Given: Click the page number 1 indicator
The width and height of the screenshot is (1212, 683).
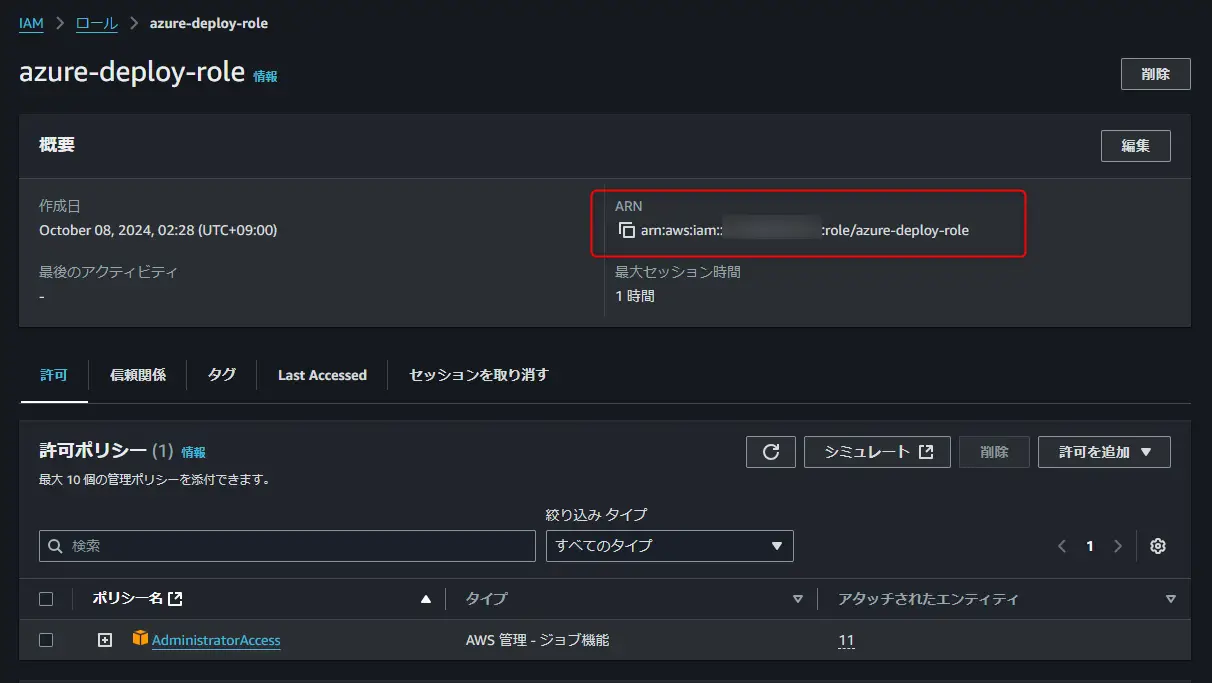Looking at the screenshot, I should [1090, 546].
